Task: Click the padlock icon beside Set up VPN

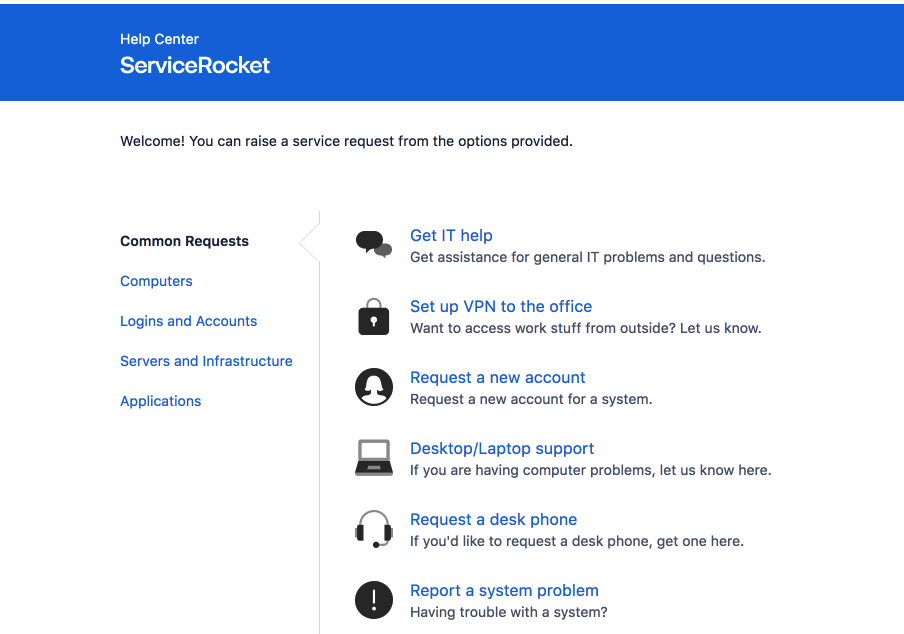Action: [374, 316]
